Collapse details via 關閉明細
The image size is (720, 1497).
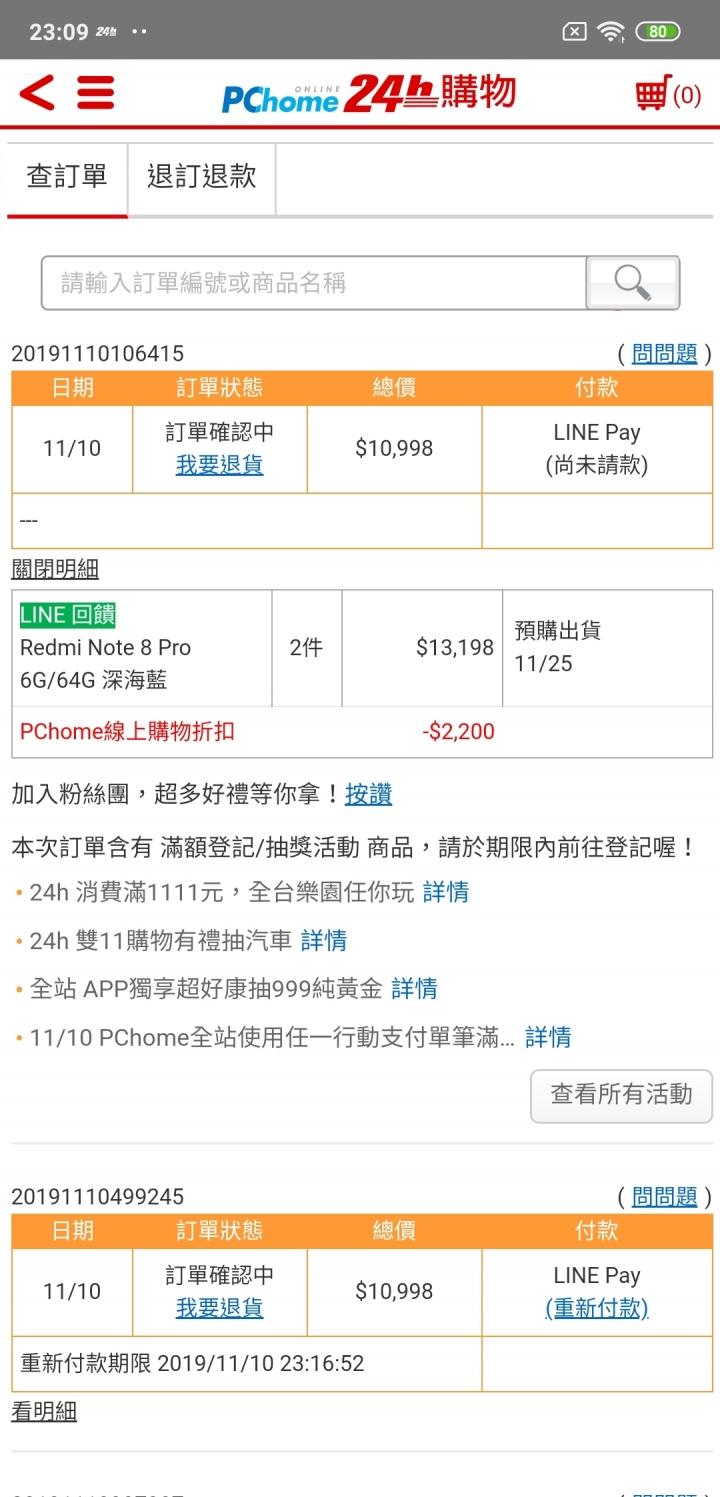coord(55,569)
